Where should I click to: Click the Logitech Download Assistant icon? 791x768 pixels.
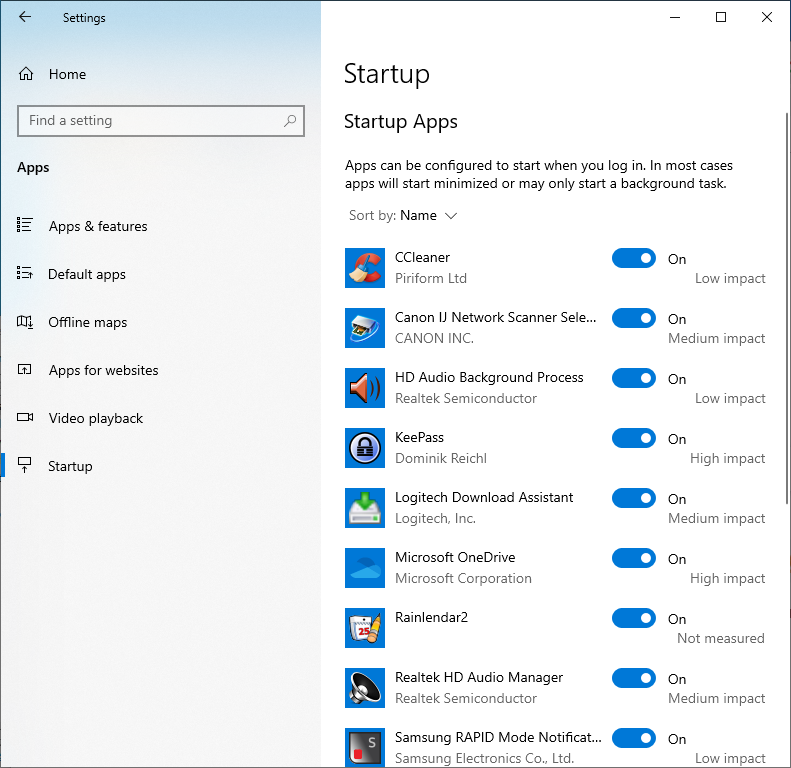(365, 508)
